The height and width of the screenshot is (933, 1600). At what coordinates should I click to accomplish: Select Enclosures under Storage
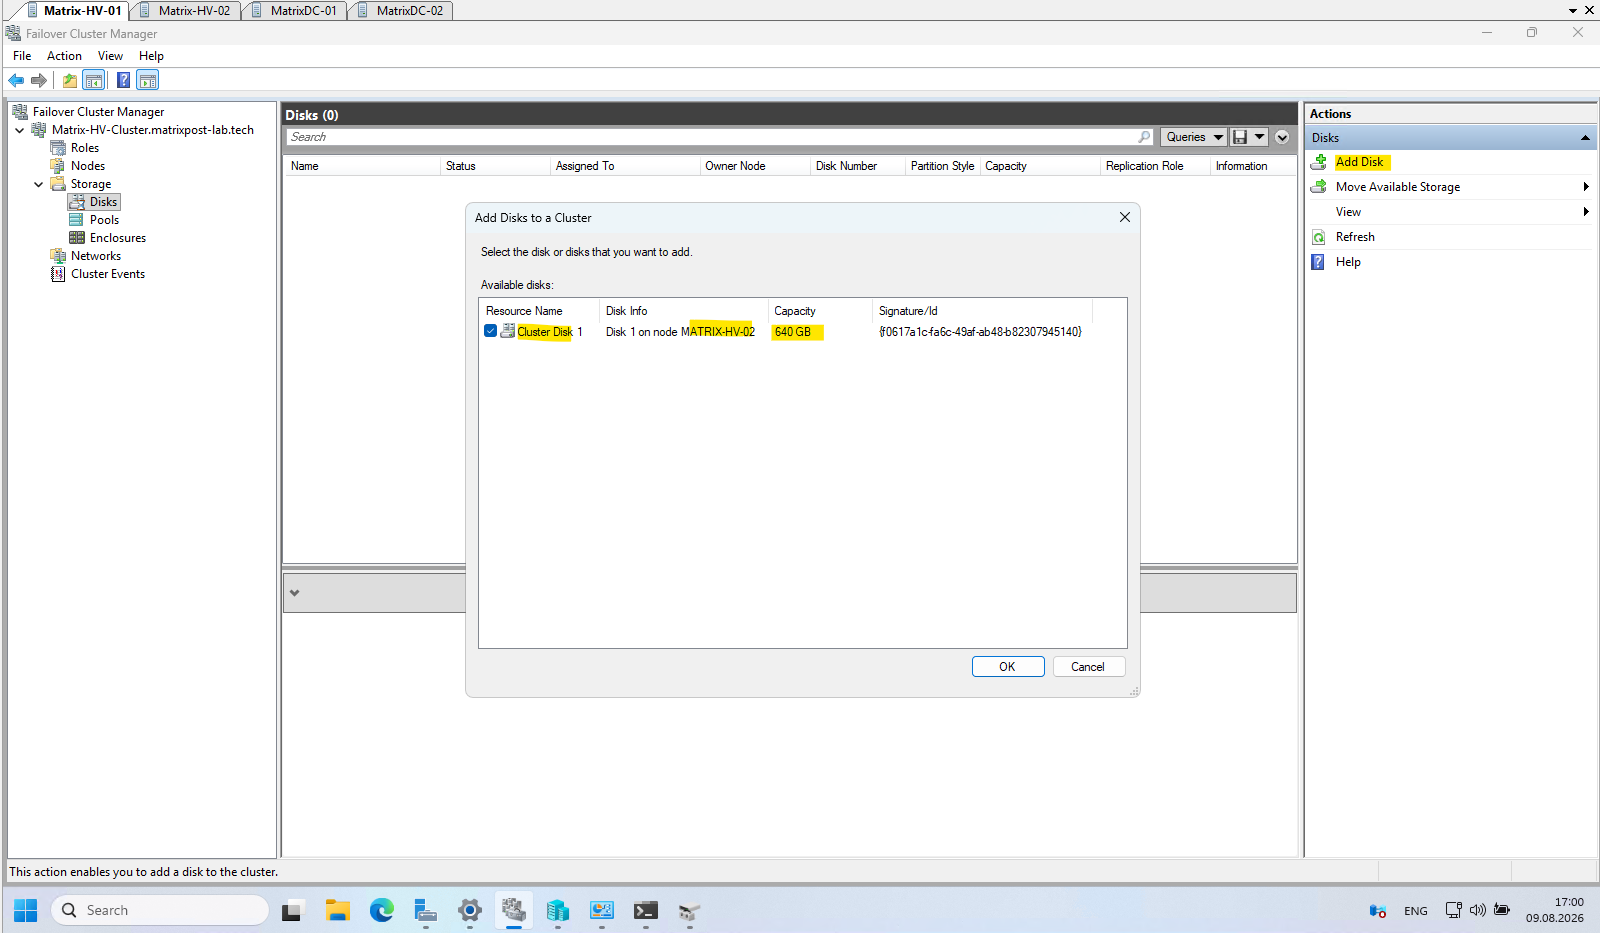pos(118,238)
